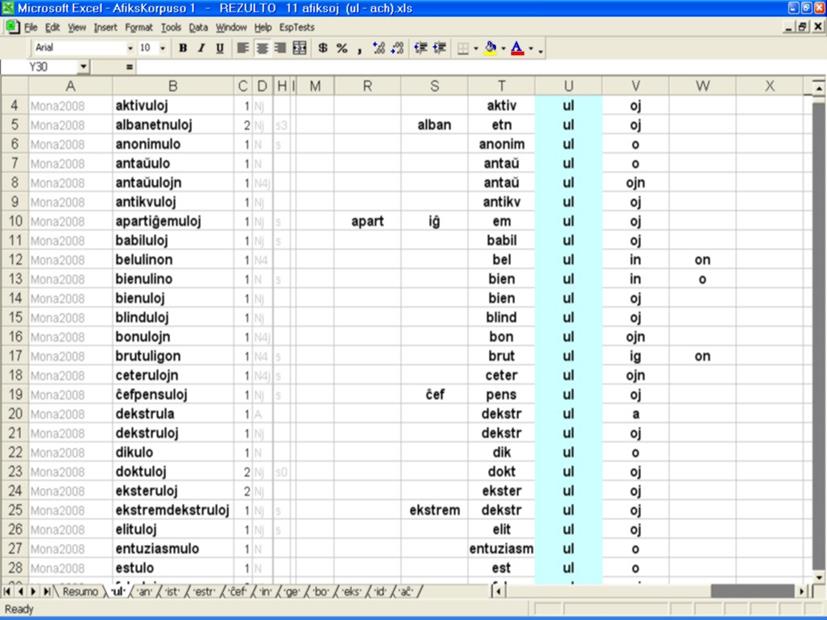Decrease cell indent
The width and height of the screenshot is (827, 620).
[420, 49]
